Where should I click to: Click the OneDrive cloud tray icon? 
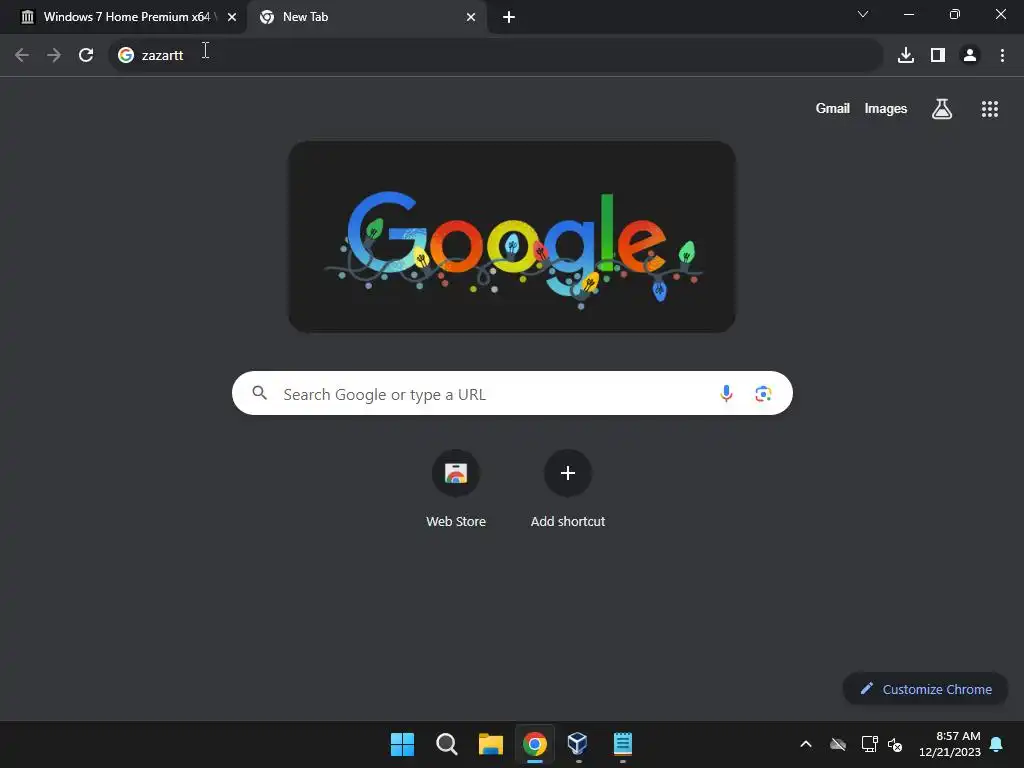coord(838,744)
